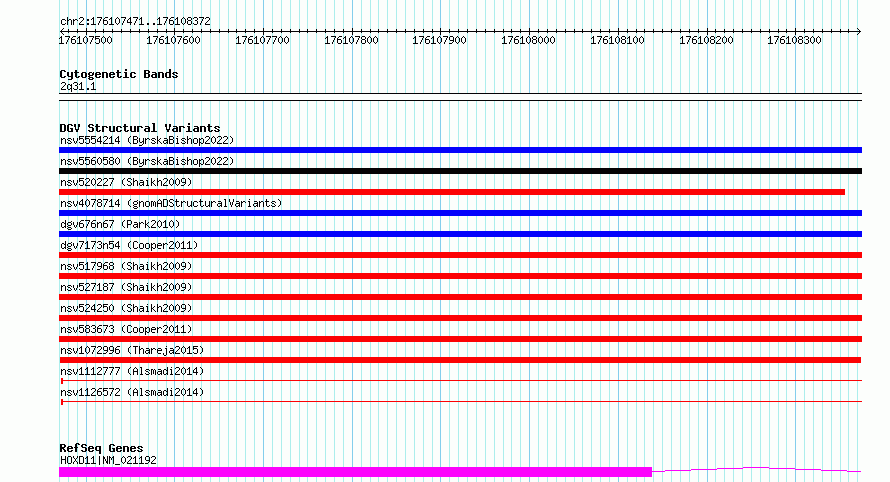Open variant nsv5560580 (ByrskaBishop2022) label
Screen dimensions: 890x482
coord(147,161)
